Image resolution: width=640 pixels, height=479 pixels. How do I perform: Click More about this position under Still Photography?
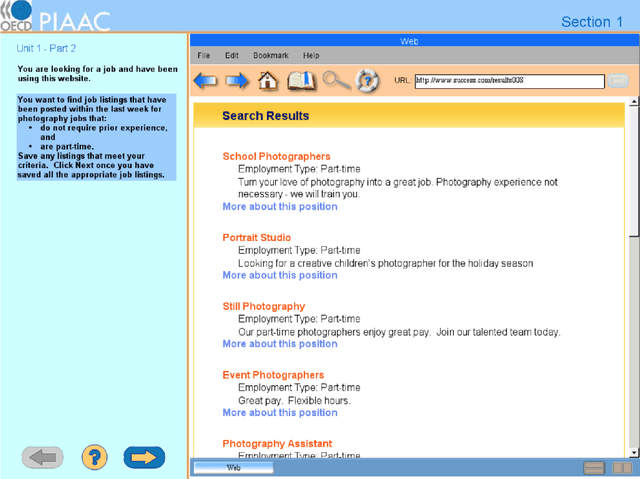click(x=280, y=344)
